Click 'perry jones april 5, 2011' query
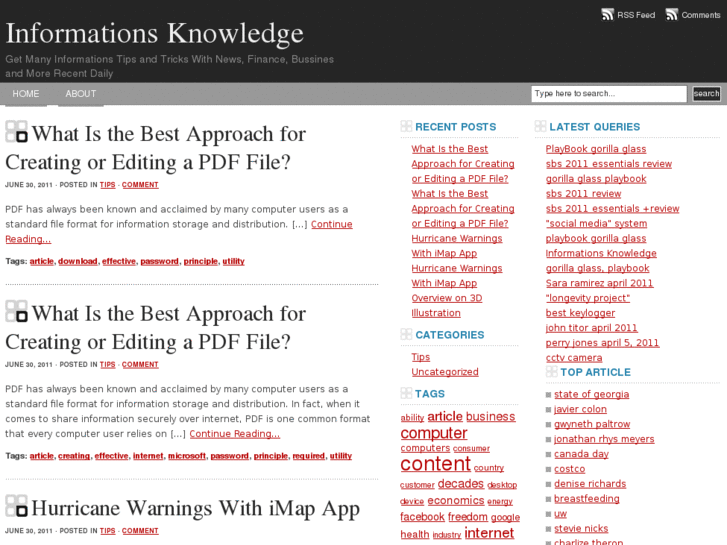The image size is (727, 545). pyautogui.click(x=602, y=343)
